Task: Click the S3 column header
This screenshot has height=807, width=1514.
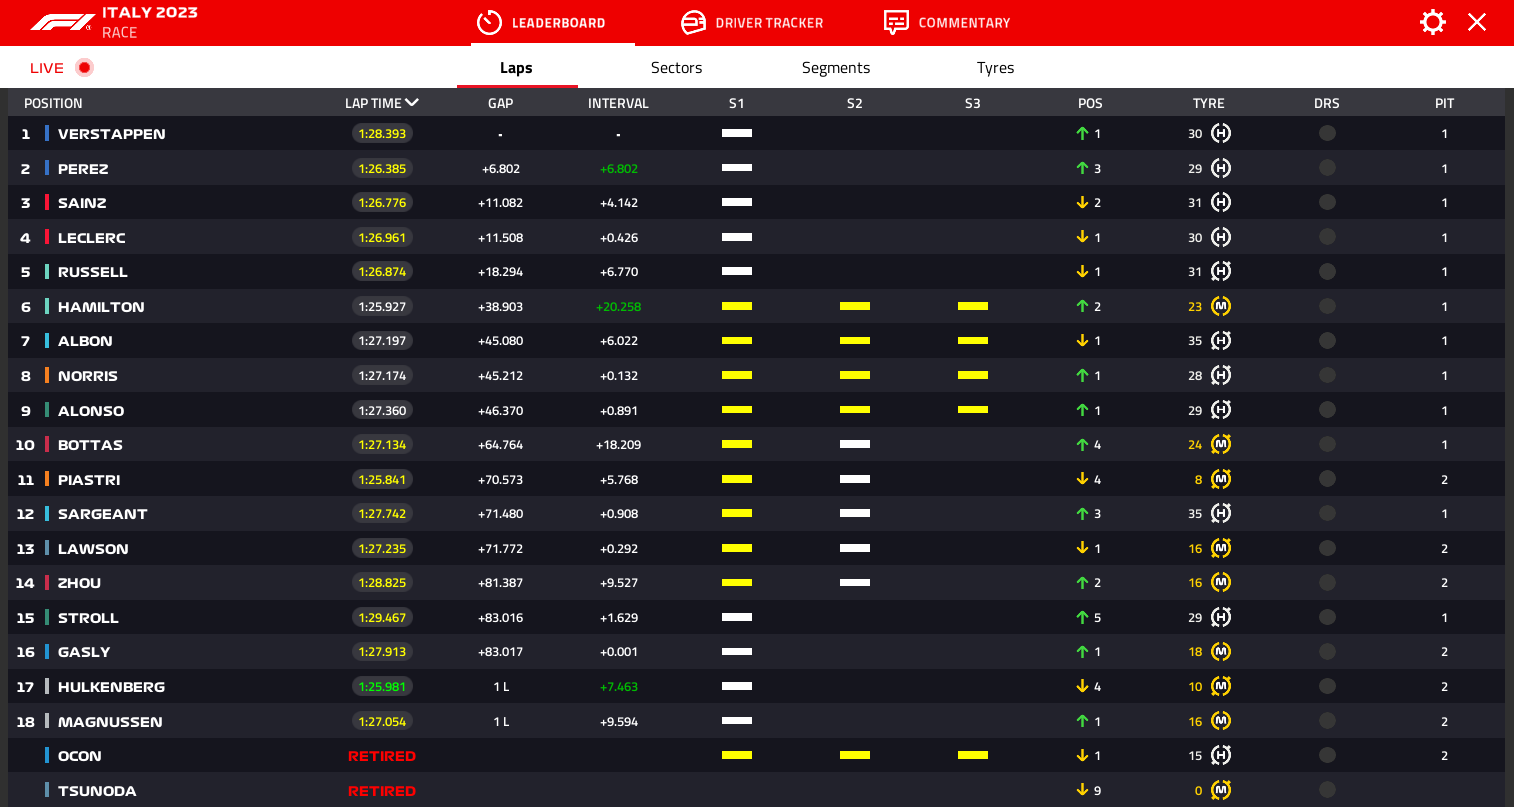Action: pos(973,103)
